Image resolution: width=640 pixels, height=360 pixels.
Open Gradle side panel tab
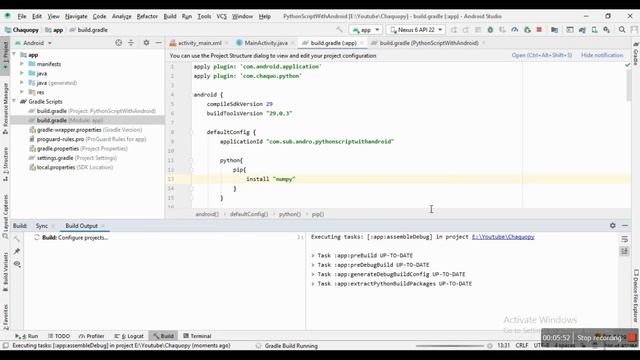click(x=636, y=54)
